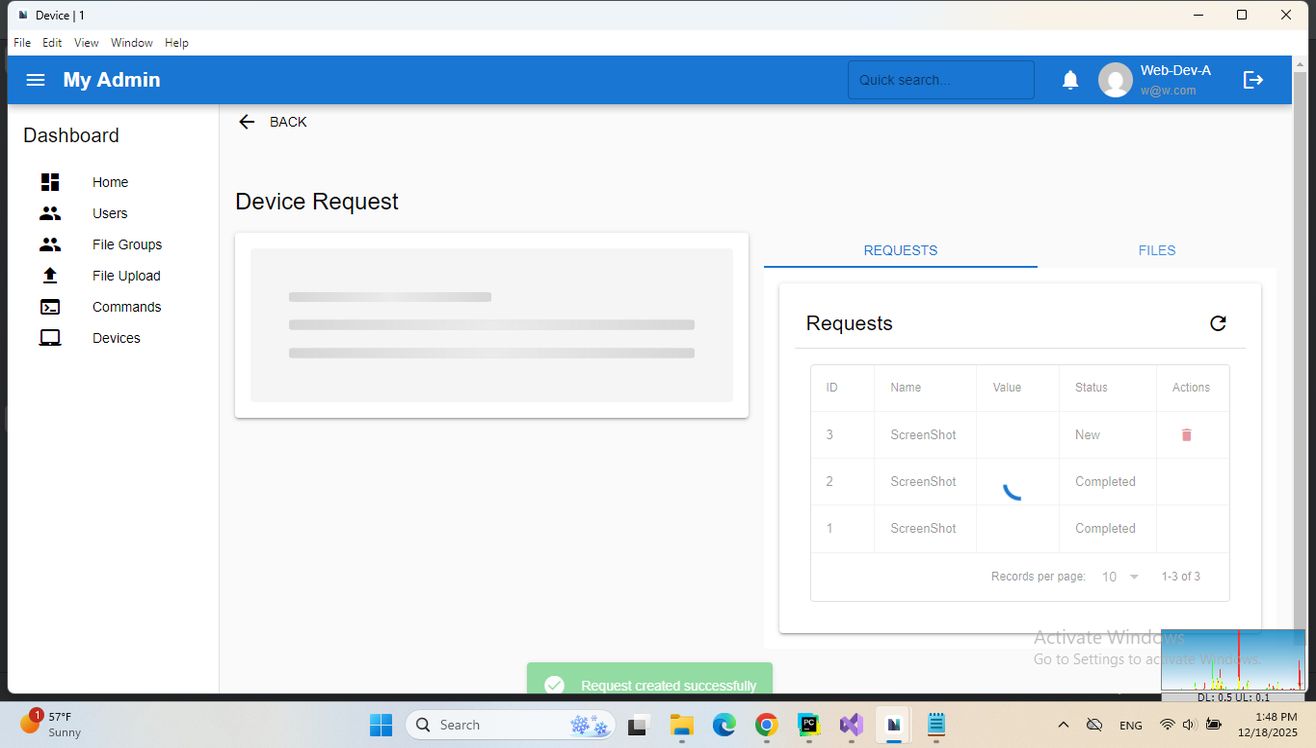Open Home from the sidebar
Viewport: 1316px width, 748px height.
click(110, 182)
